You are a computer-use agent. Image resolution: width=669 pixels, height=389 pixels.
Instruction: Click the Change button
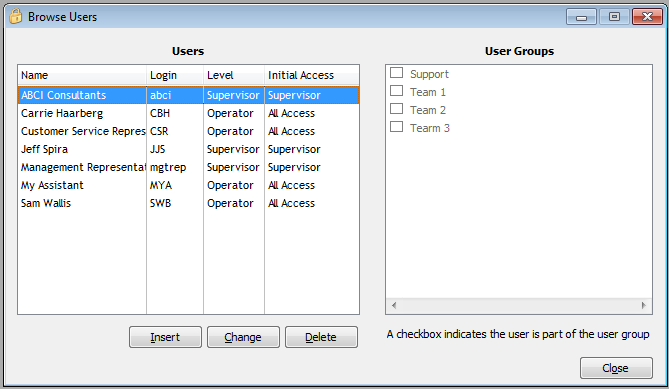click(x=243, y=337)
